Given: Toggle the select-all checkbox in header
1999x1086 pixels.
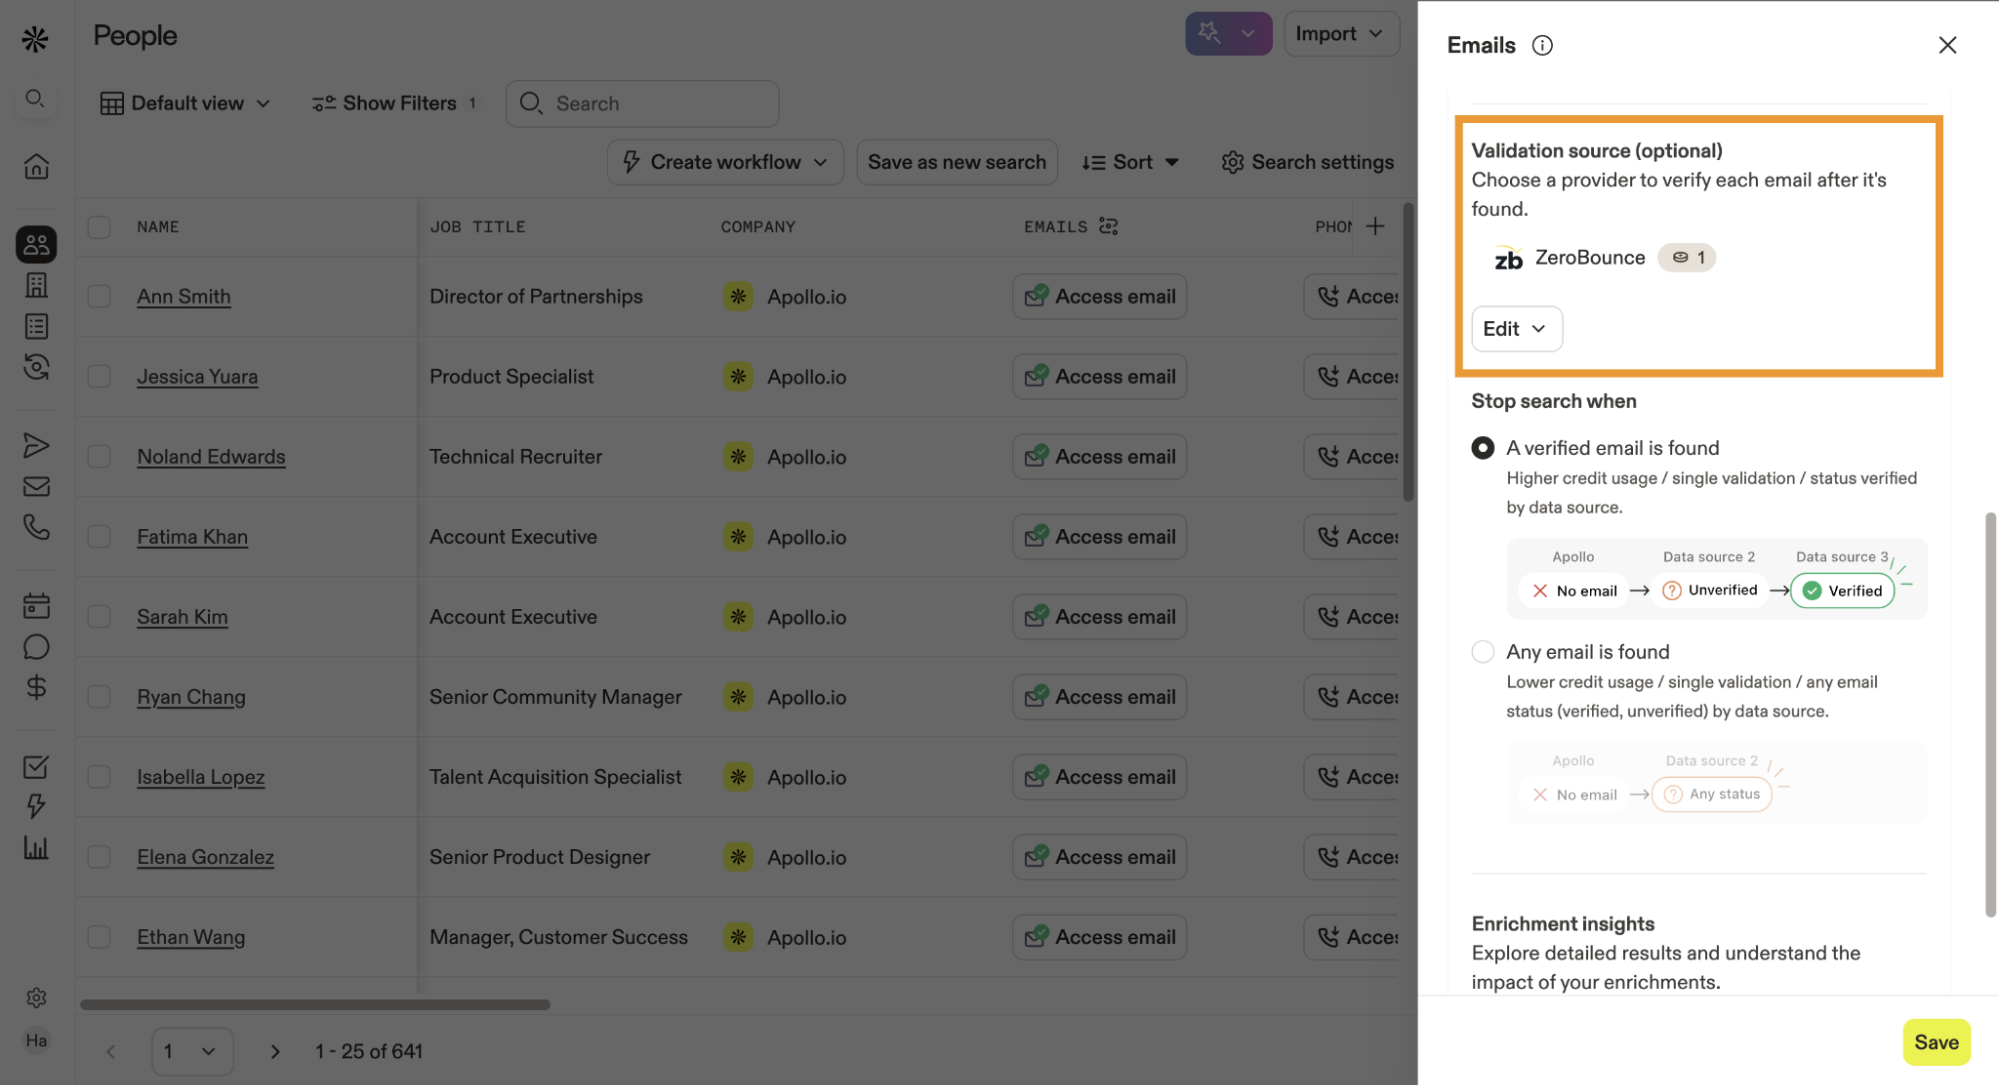Looking at the screenshot, I should click(x=99, y=227).
